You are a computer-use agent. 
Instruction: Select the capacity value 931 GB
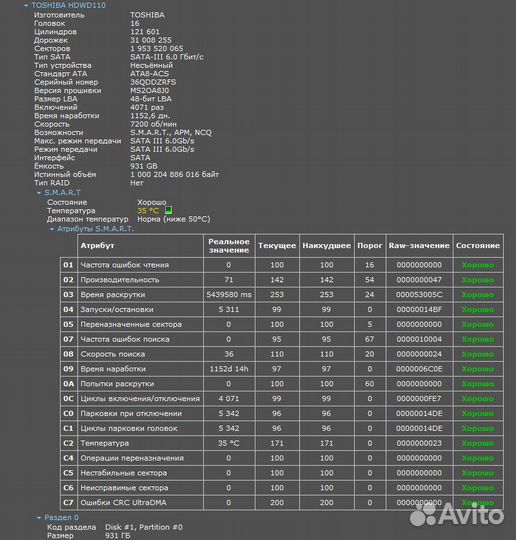coord(144,166)
